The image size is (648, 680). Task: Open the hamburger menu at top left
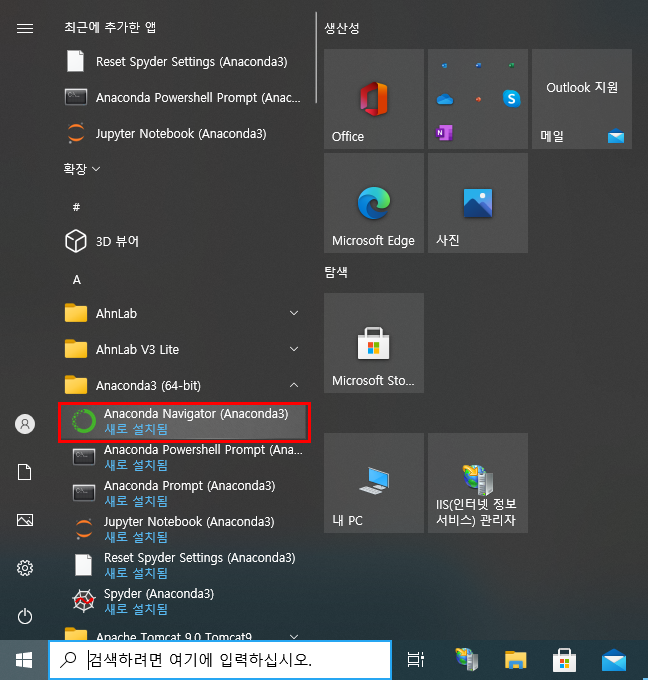[x=25, y=29]
